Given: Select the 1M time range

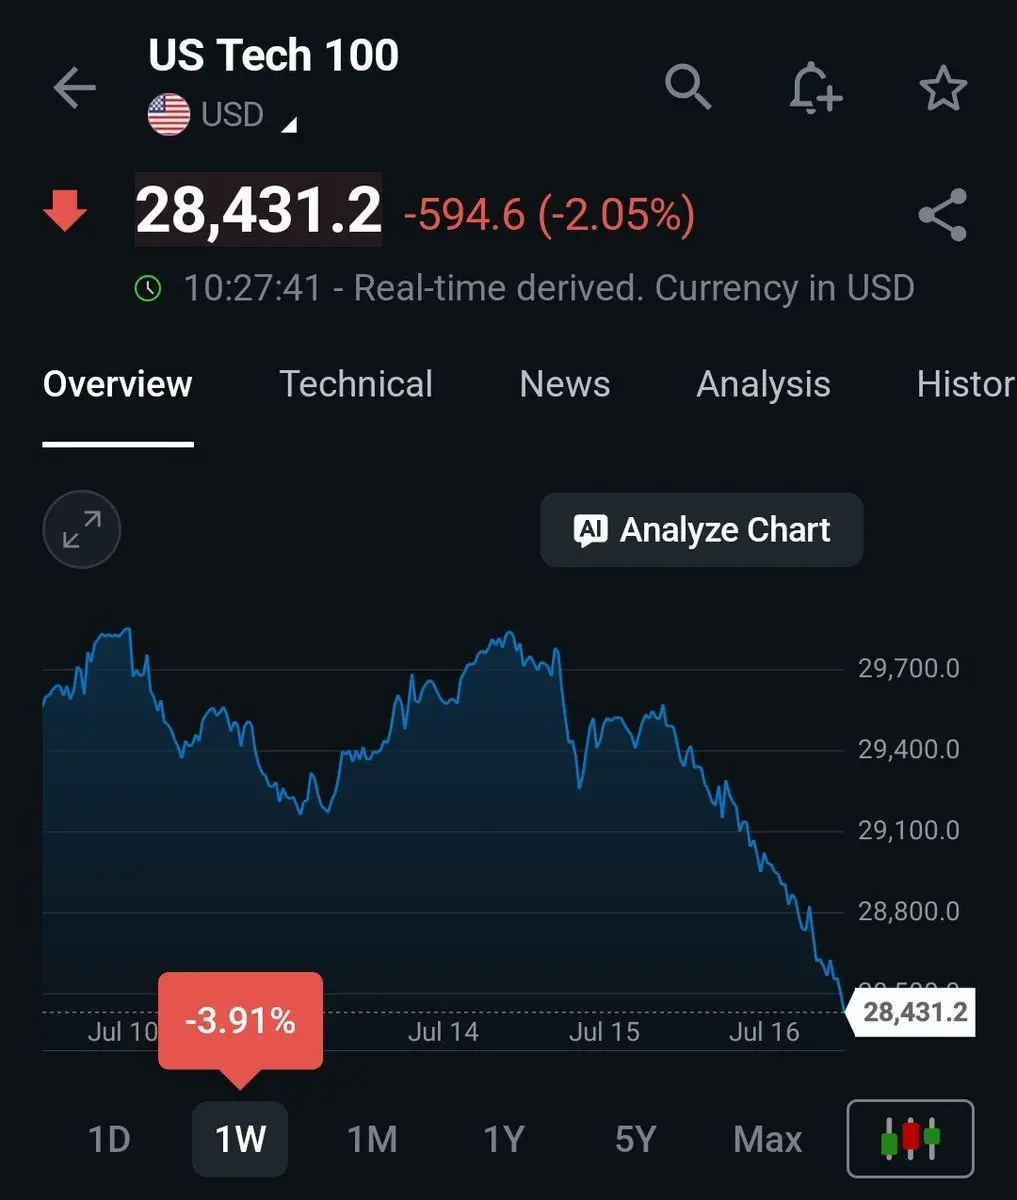Looking at the screenshot, I should pos(372,1139).
